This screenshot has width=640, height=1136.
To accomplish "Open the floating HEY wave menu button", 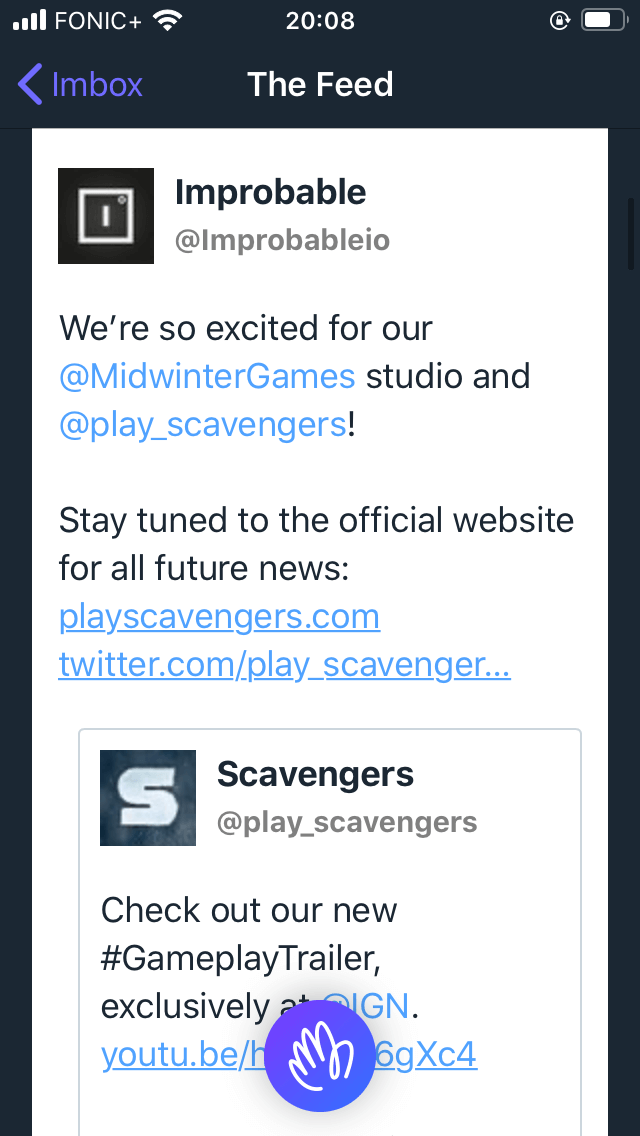I will [x=320, y=1056].
